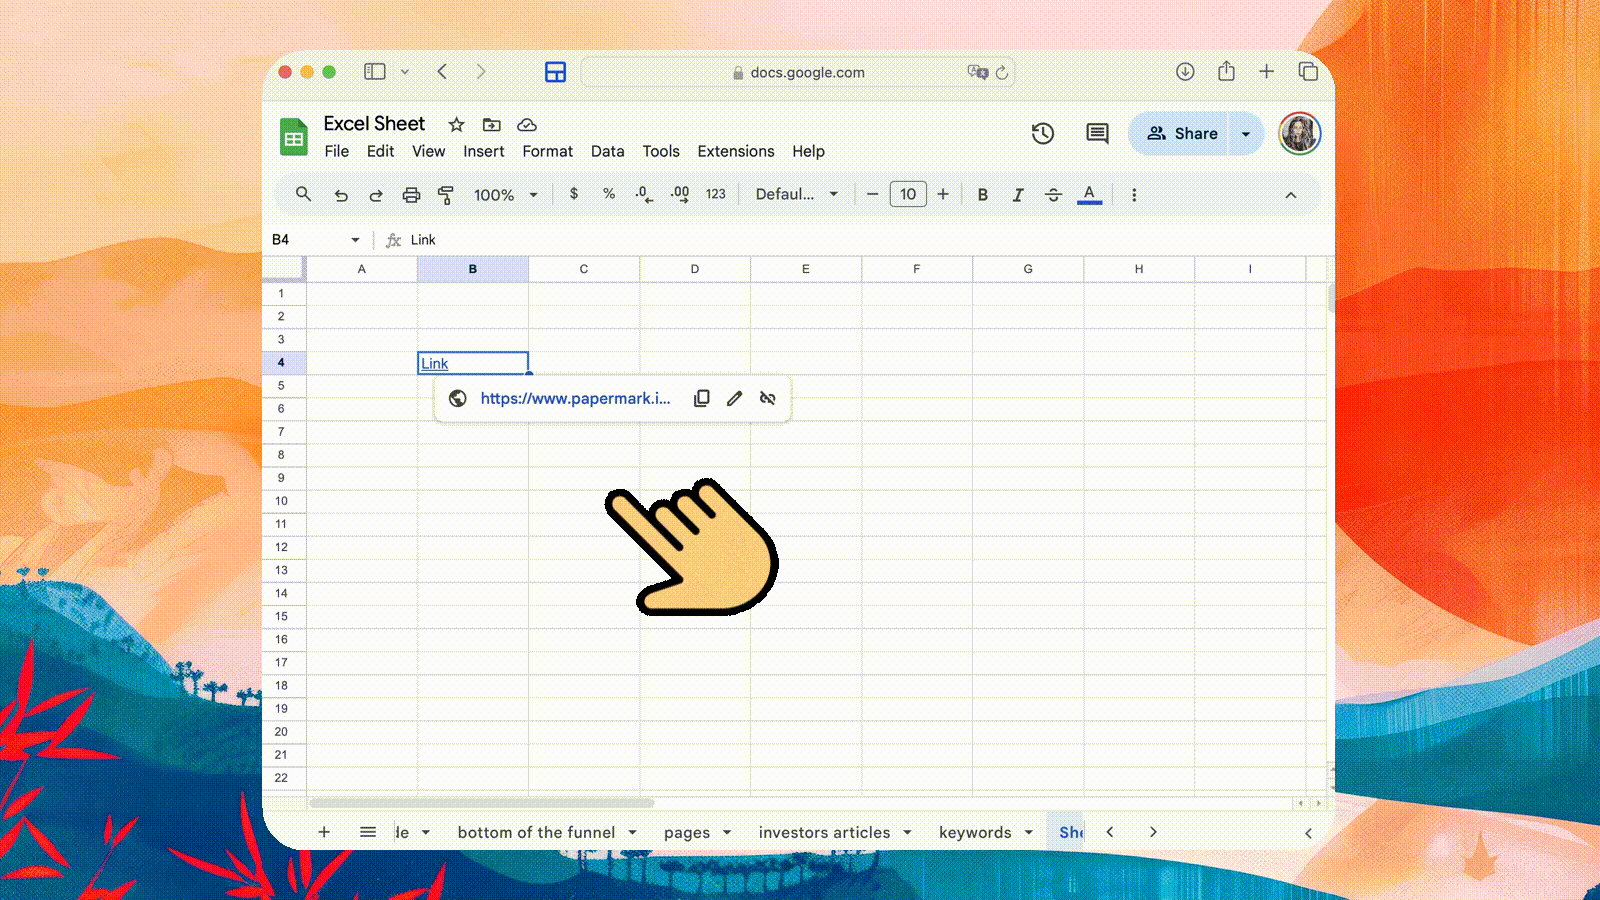
Task: Copy the link using the copy icon
Action: [702, 398]
